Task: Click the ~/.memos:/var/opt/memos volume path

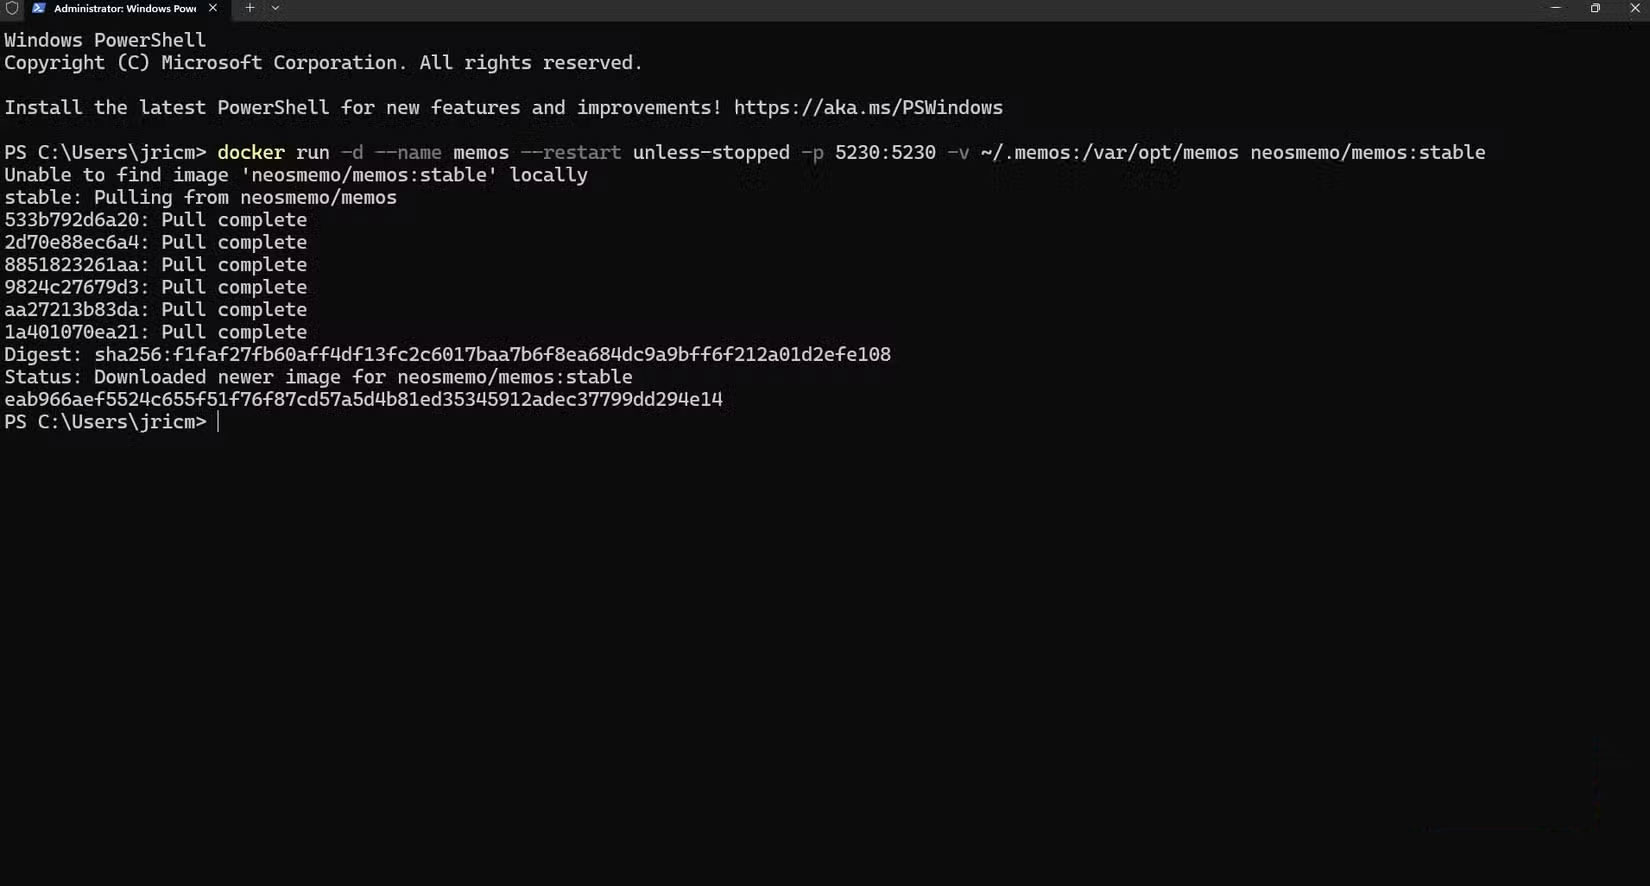Action: click(x=1109, y=152)
